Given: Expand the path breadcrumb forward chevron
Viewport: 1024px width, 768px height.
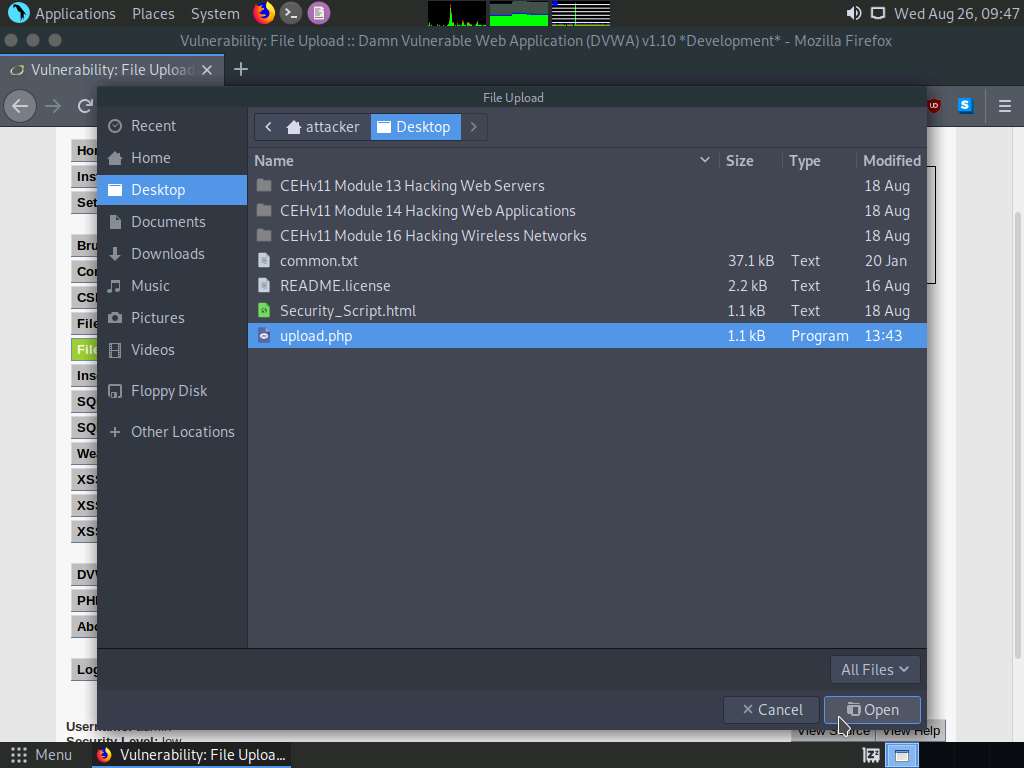Looking at the screenshot, I should tap(473, 127).
